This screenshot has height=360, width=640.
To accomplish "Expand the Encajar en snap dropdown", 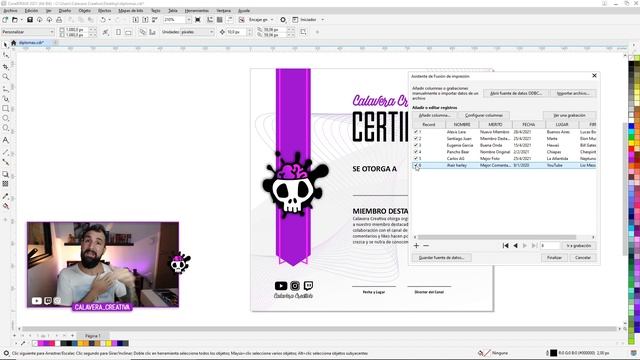I will point(272,20).
